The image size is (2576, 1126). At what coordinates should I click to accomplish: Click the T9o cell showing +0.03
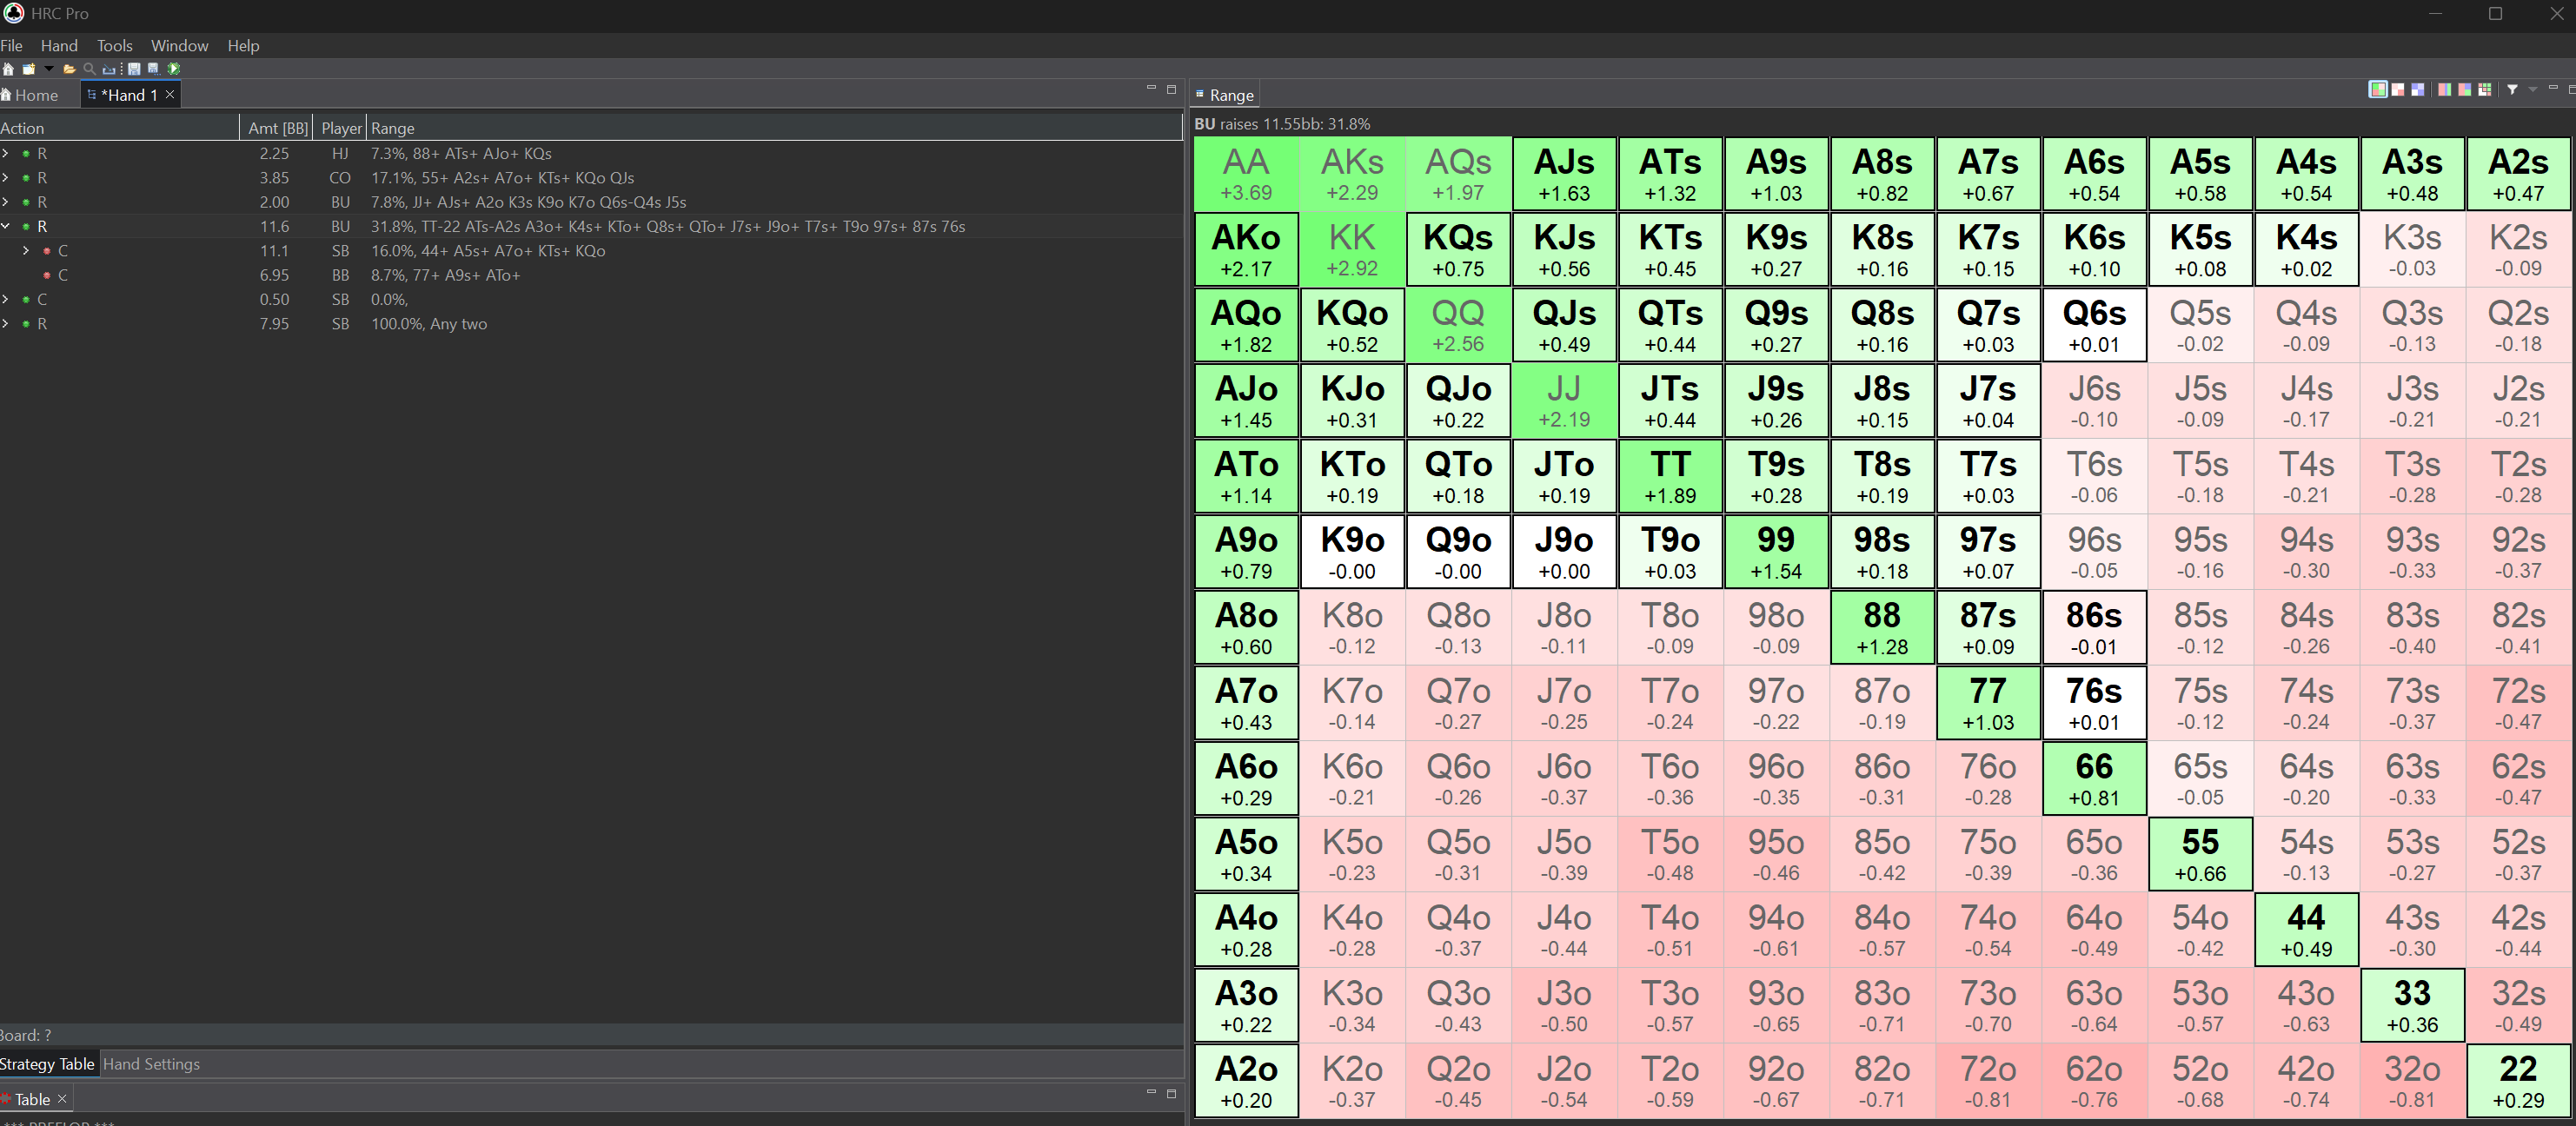coord(1670,552)
